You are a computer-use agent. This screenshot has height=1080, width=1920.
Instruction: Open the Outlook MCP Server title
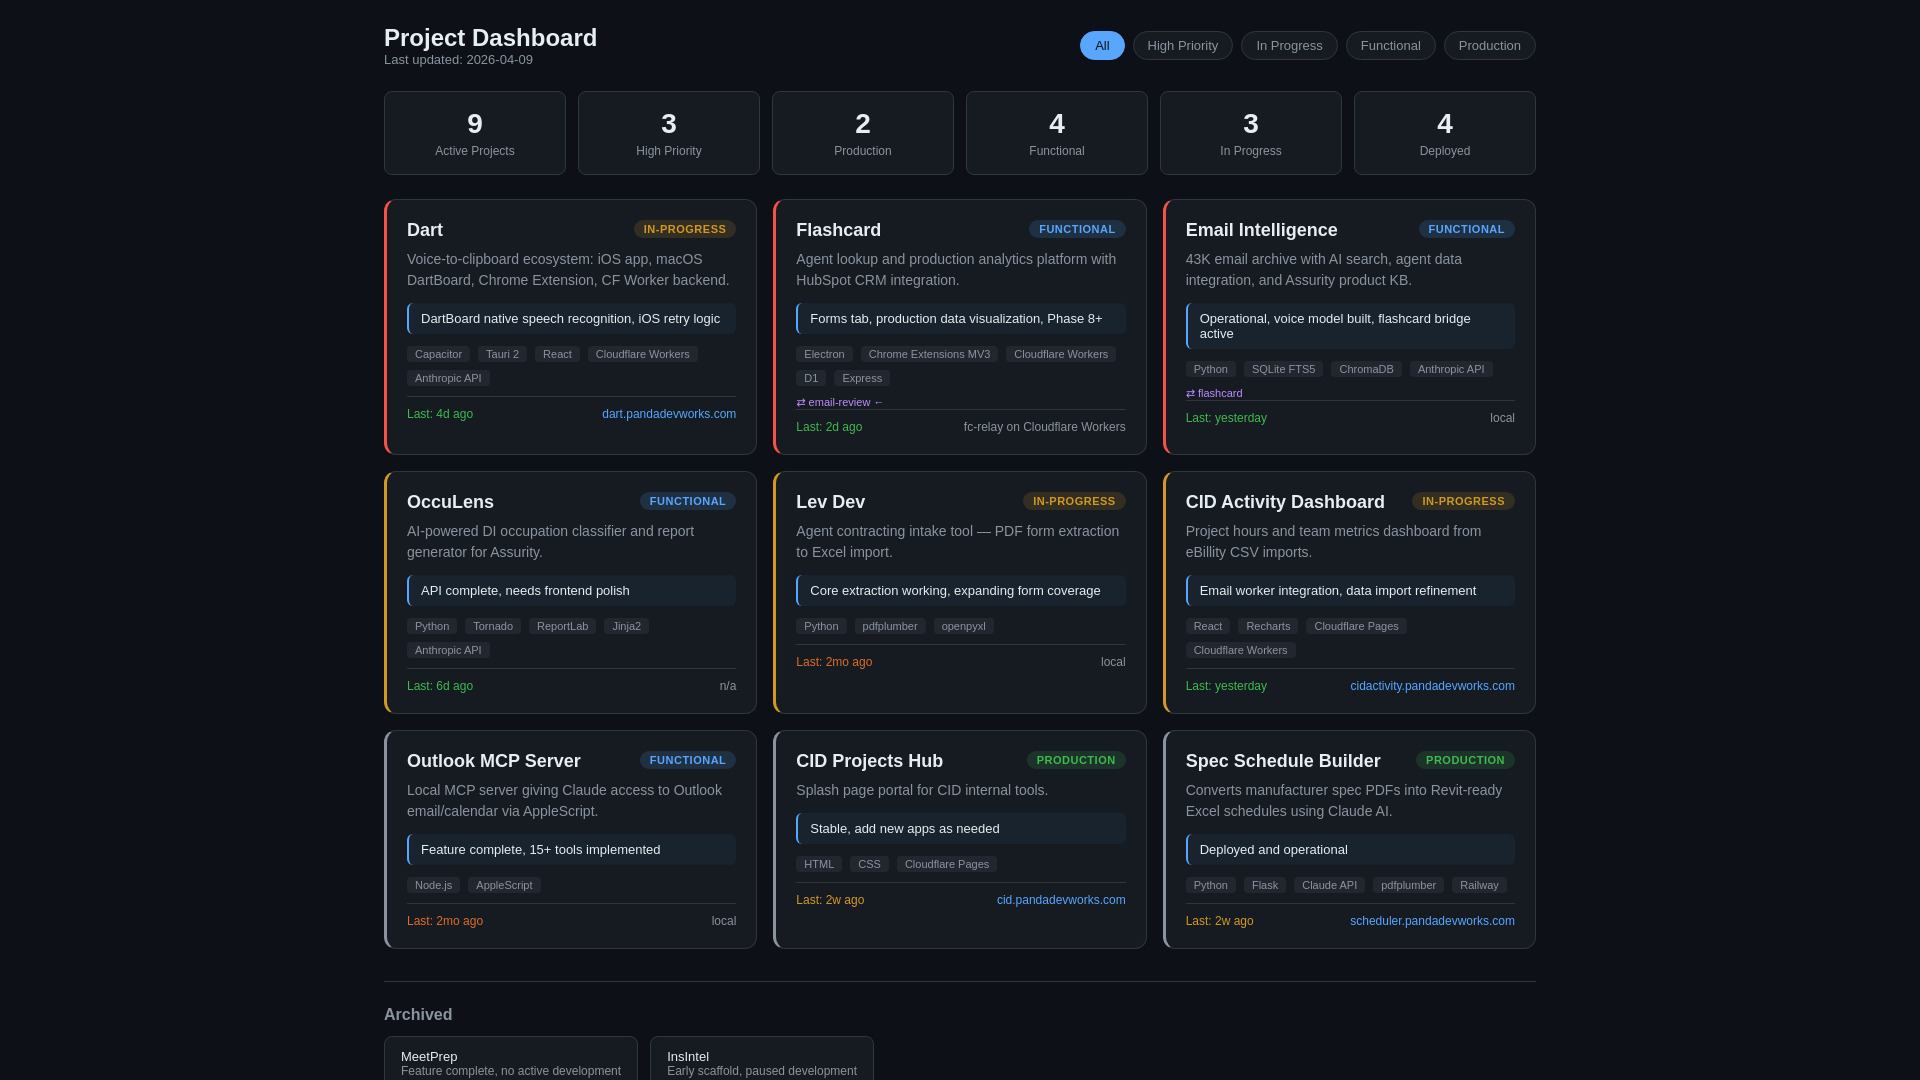point(493,761)
